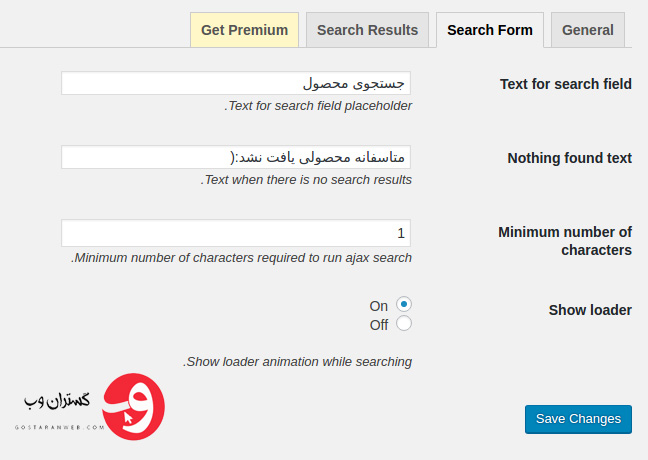
Task: Switch to the Search Results tab
Action: (x=367, y=30)
